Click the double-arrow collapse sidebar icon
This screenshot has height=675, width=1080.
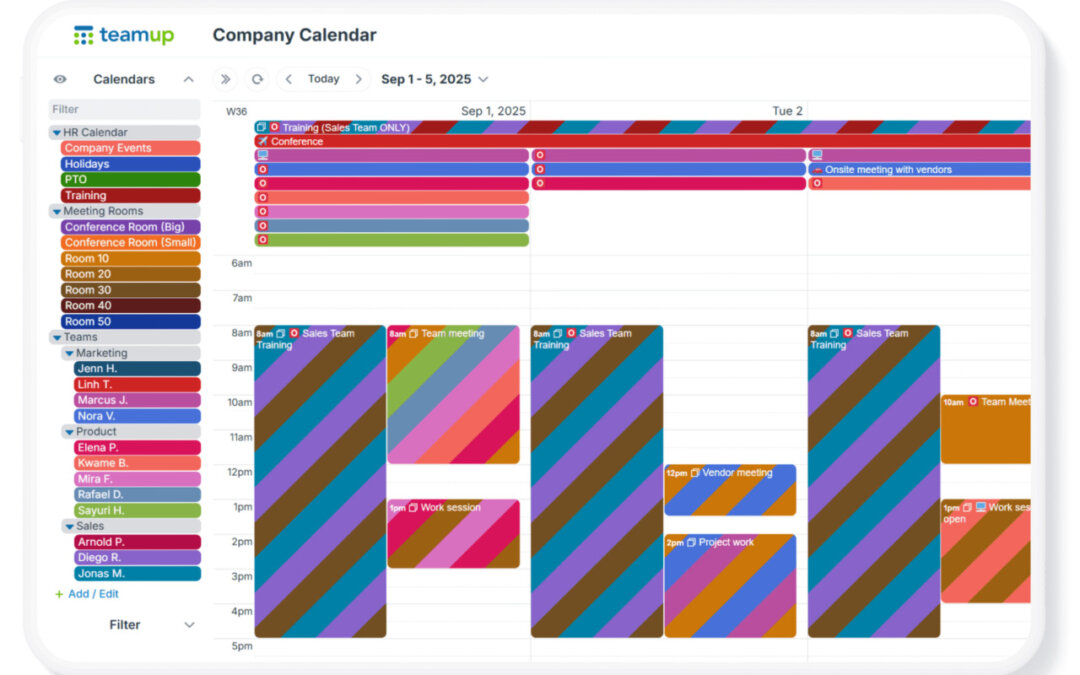pos(226,79)
